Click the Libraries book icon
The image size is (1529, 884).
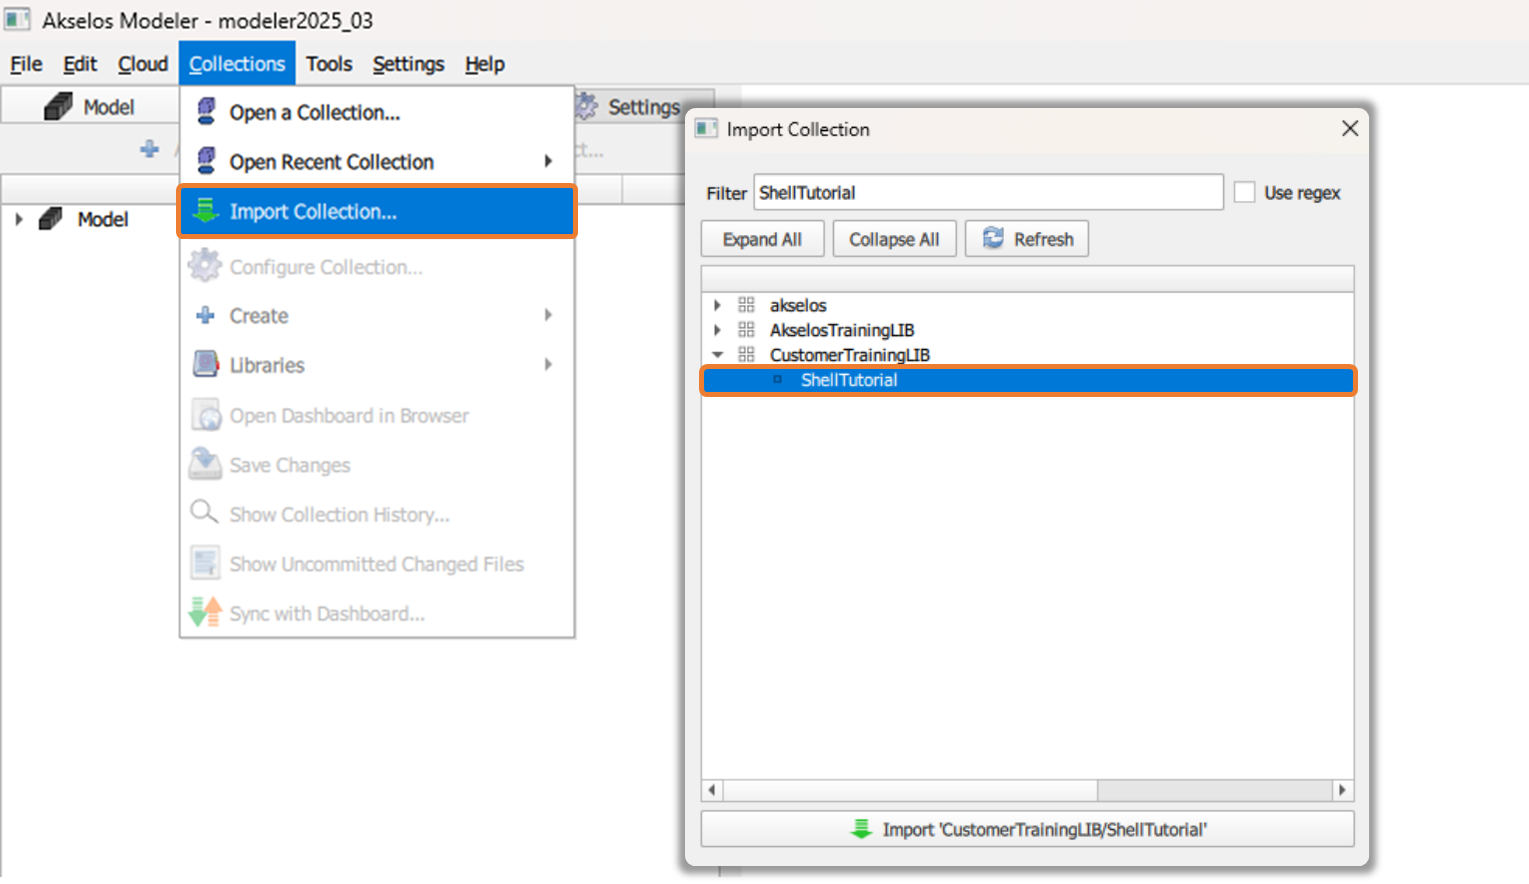pos(205,364)
